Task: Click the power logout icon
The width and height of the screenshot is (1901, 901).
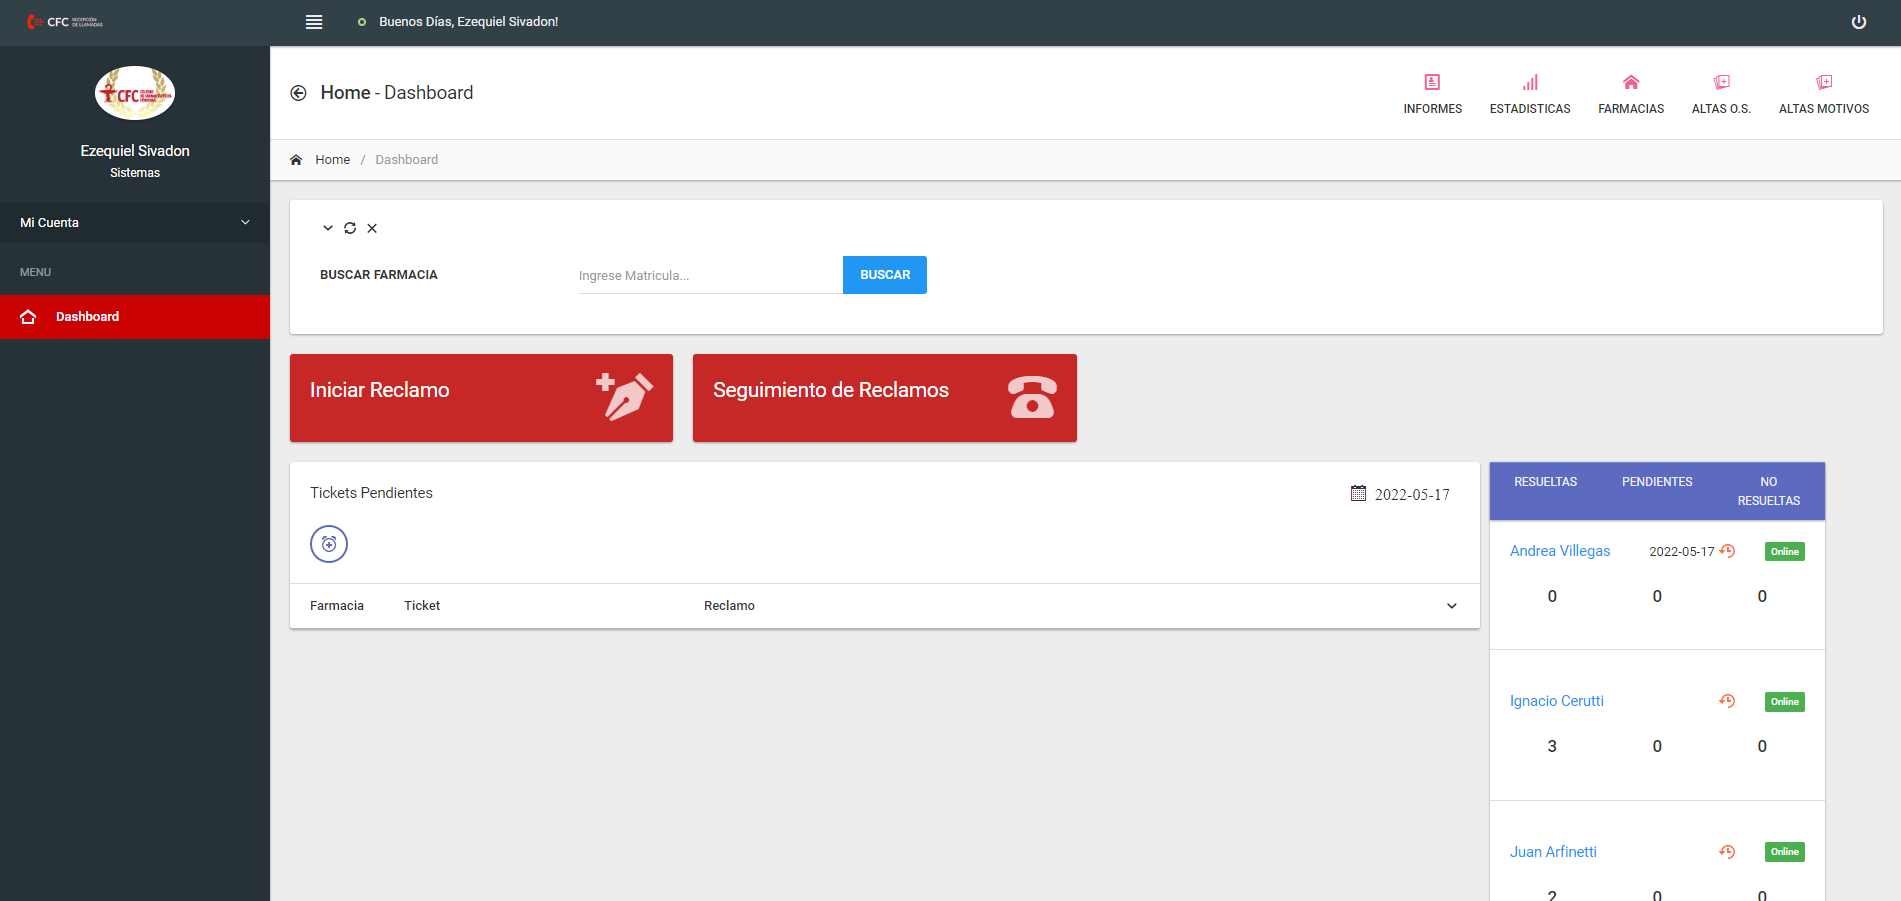Action: tap(1858, 22)
